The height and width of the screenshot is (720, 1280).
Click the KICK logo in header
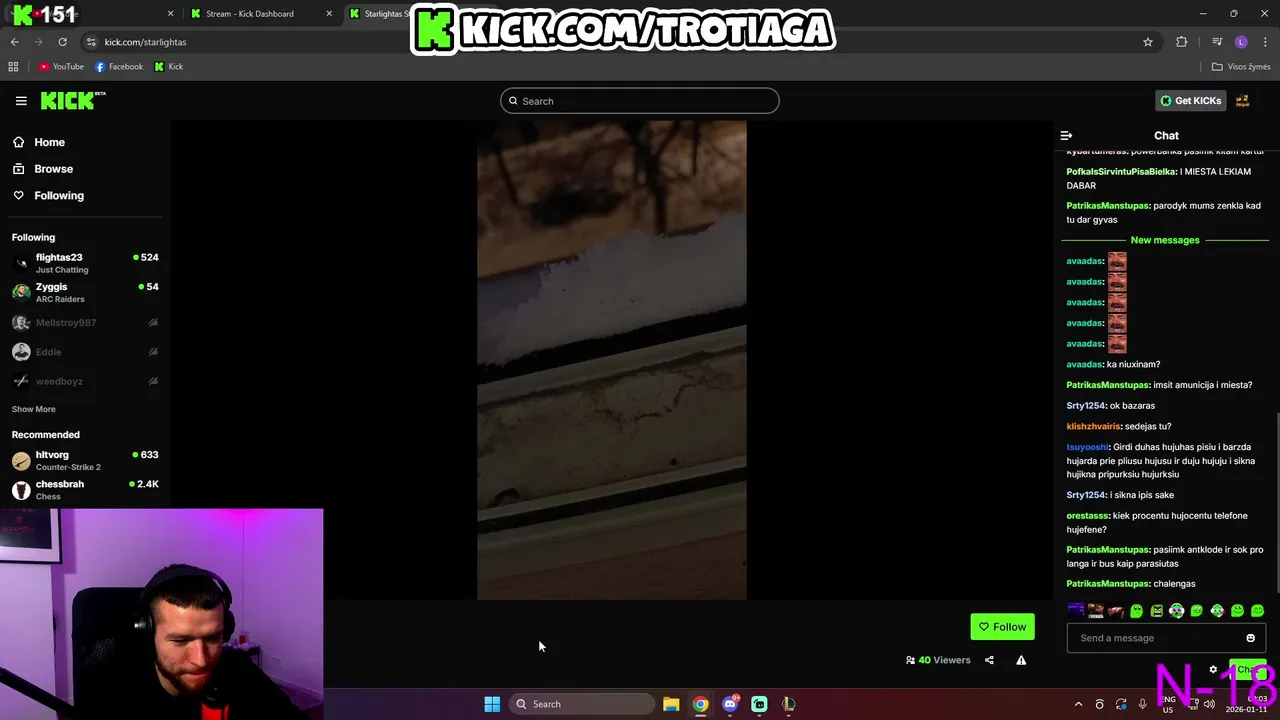pyautogui.click(x=72, y=100)
